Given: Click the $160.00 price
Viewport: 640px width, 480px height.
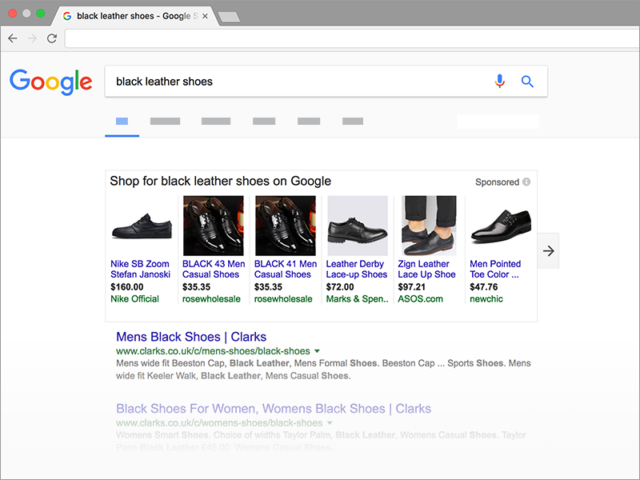Looking at the screenshot, I should (x=127, y=287).
